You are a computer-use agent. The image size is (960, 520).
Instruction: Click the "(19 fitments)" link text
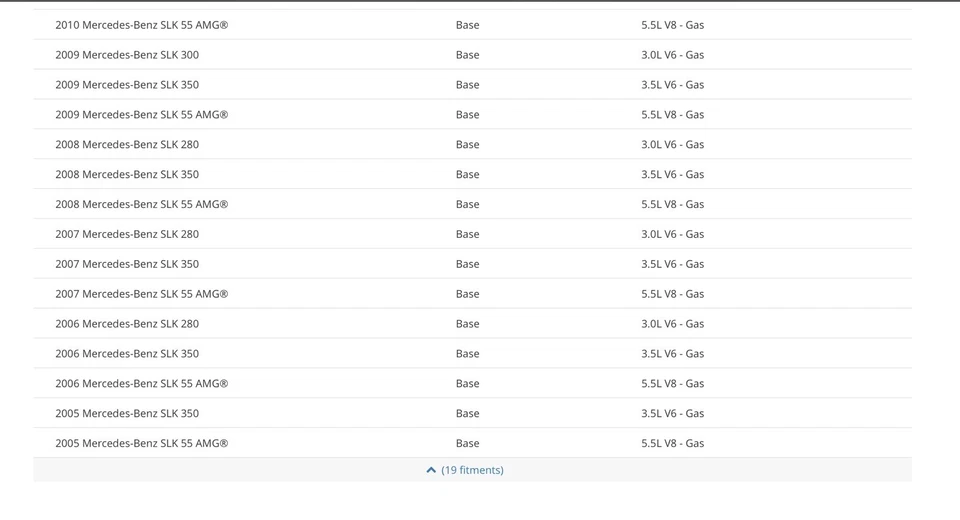point(472,470)
